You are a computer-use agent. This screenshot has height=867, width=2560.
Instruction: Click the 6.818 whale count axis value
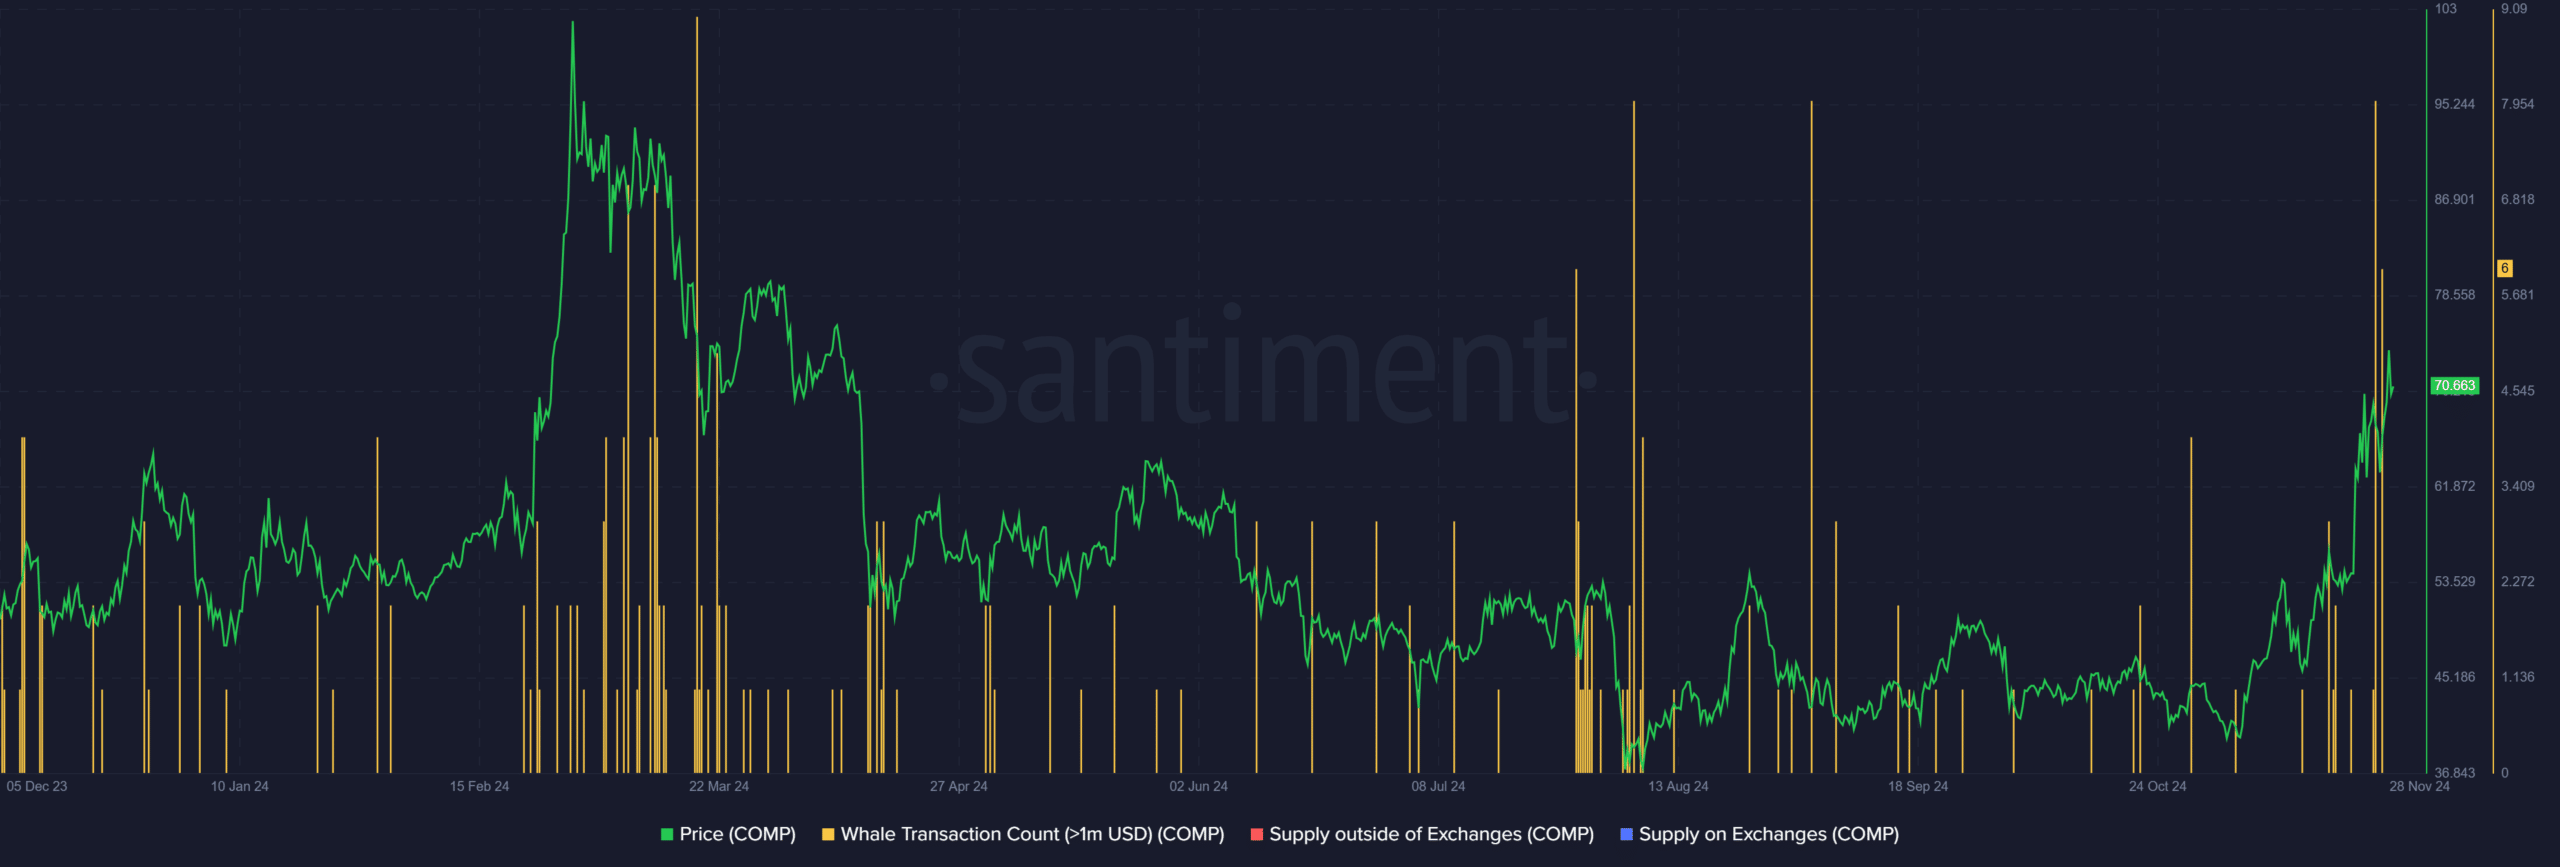click(x=2518, y=200)
